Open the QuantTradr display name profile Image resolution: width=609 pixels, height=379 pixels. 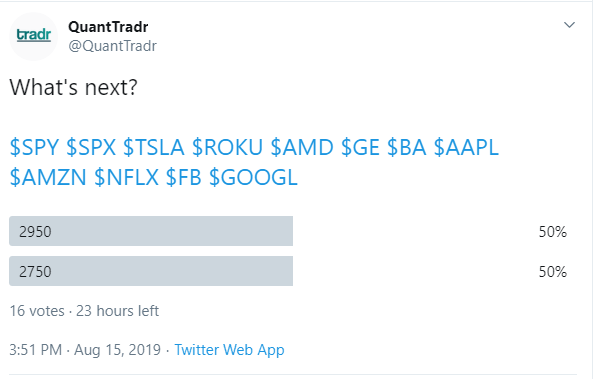tap(108, 27)
